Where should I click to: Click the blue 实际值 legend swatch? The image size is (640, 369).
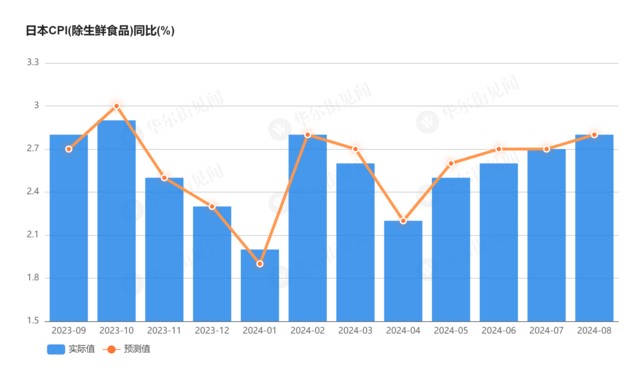pyautogui.click(x=56, y=349)
